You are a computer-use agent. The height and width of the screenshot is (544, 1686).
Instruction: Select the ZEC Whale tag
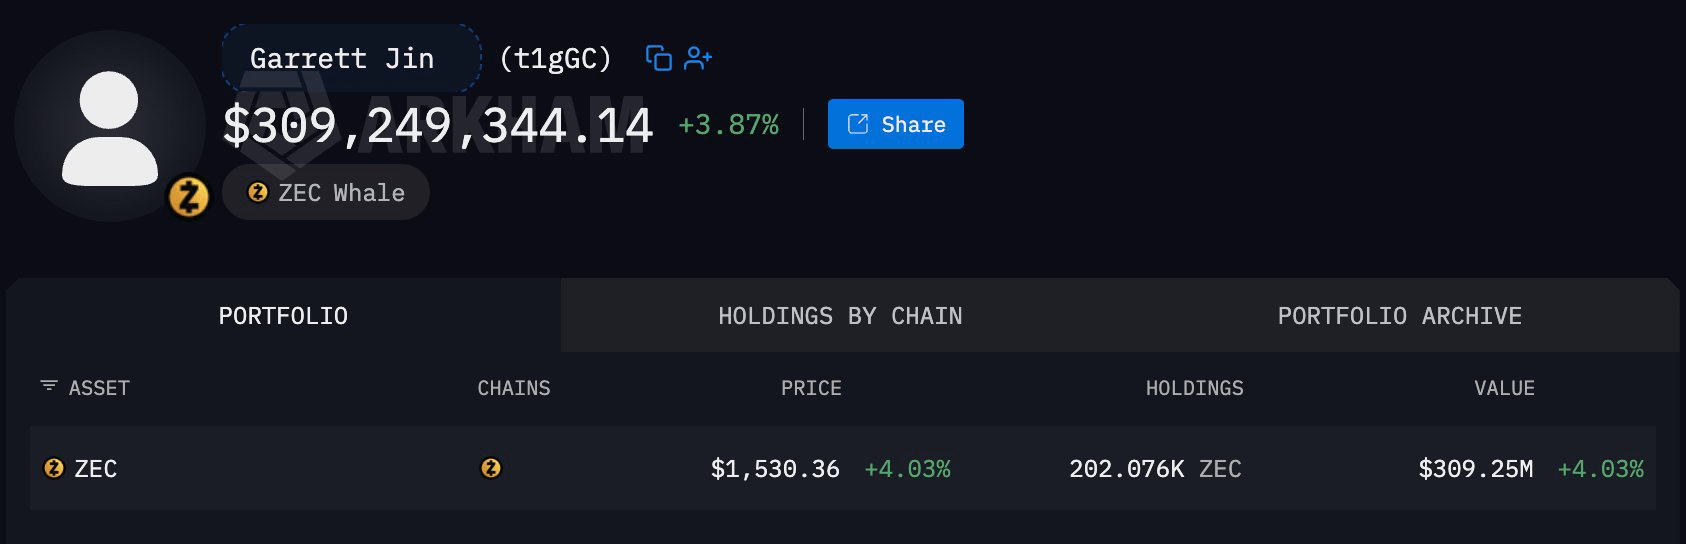pyautogui.click(x=326, y=192)
